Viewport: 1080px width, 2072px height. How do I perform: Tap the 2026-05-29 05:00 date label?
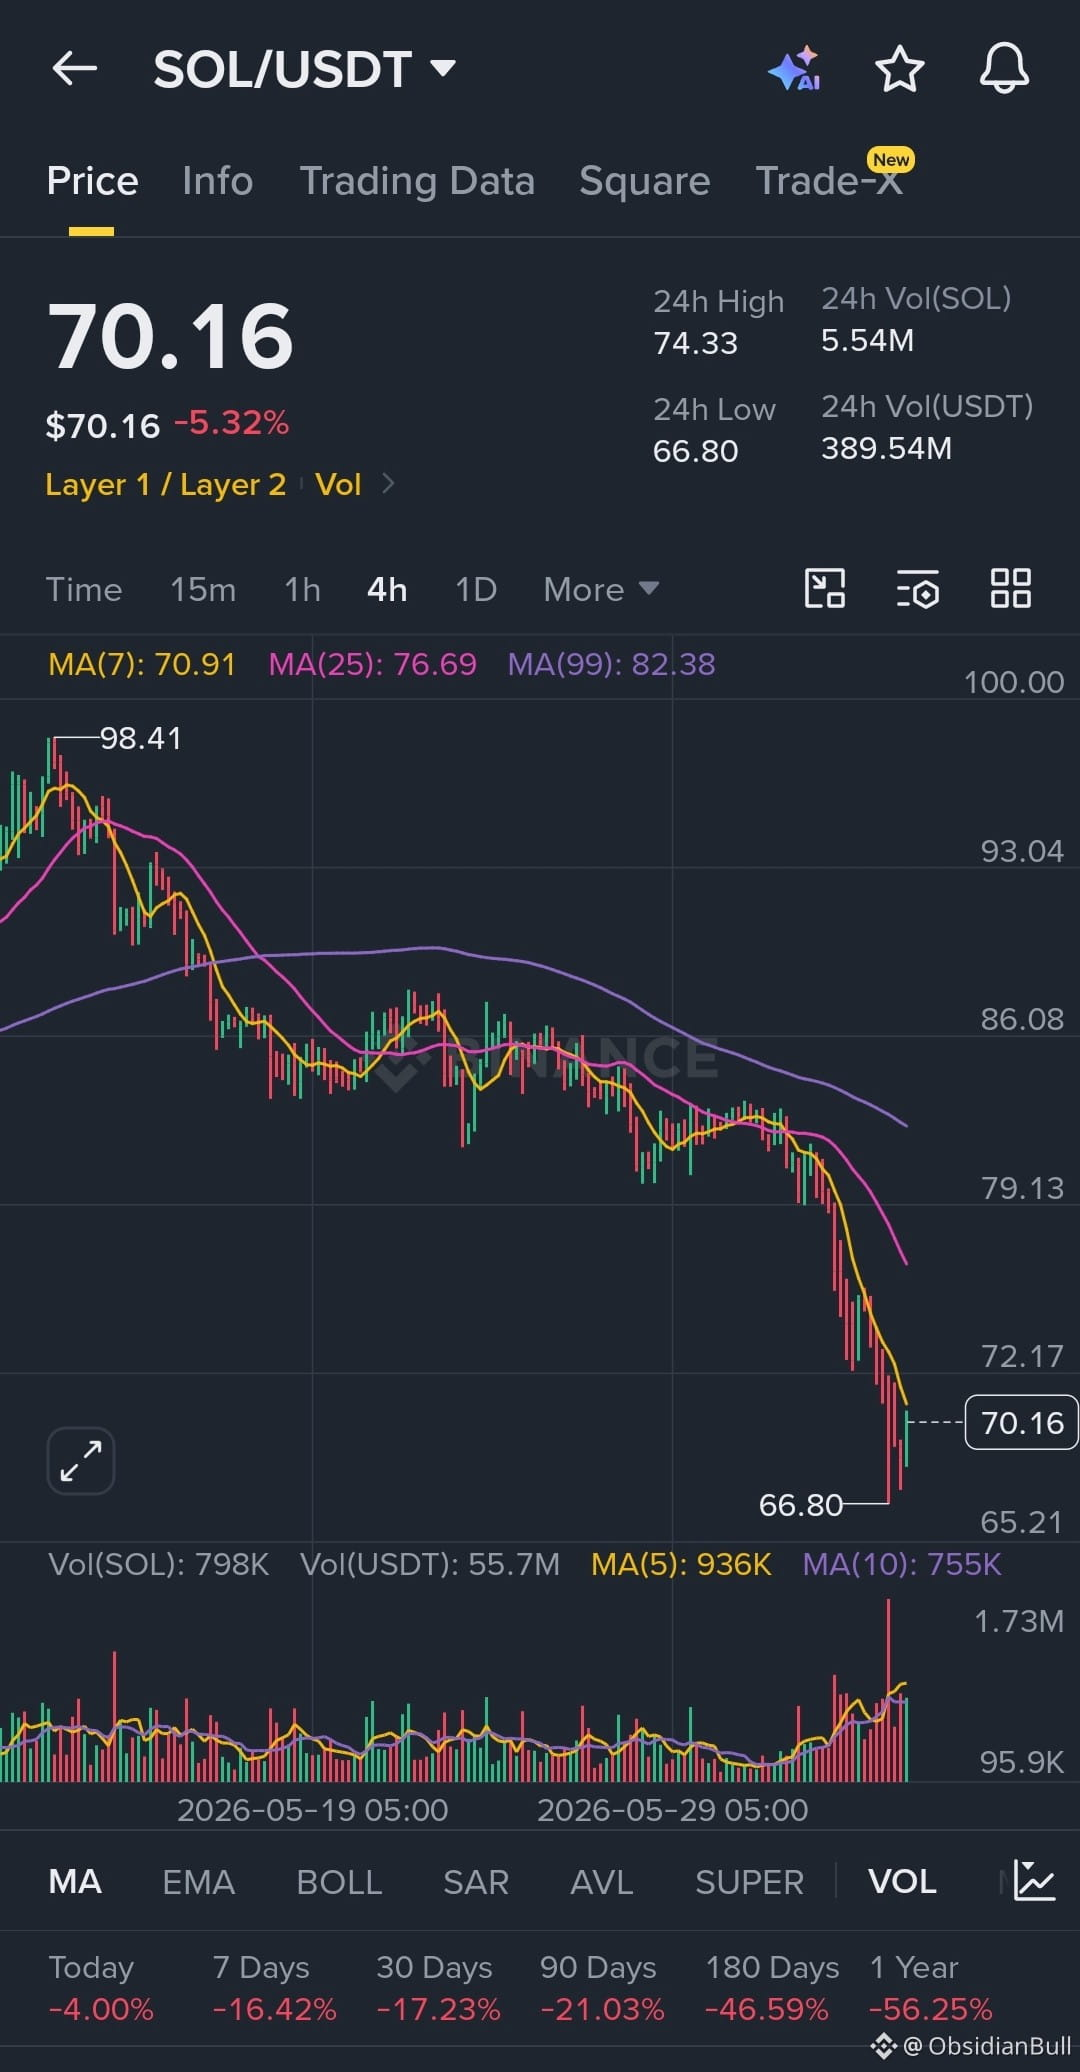coord(672,1810)
